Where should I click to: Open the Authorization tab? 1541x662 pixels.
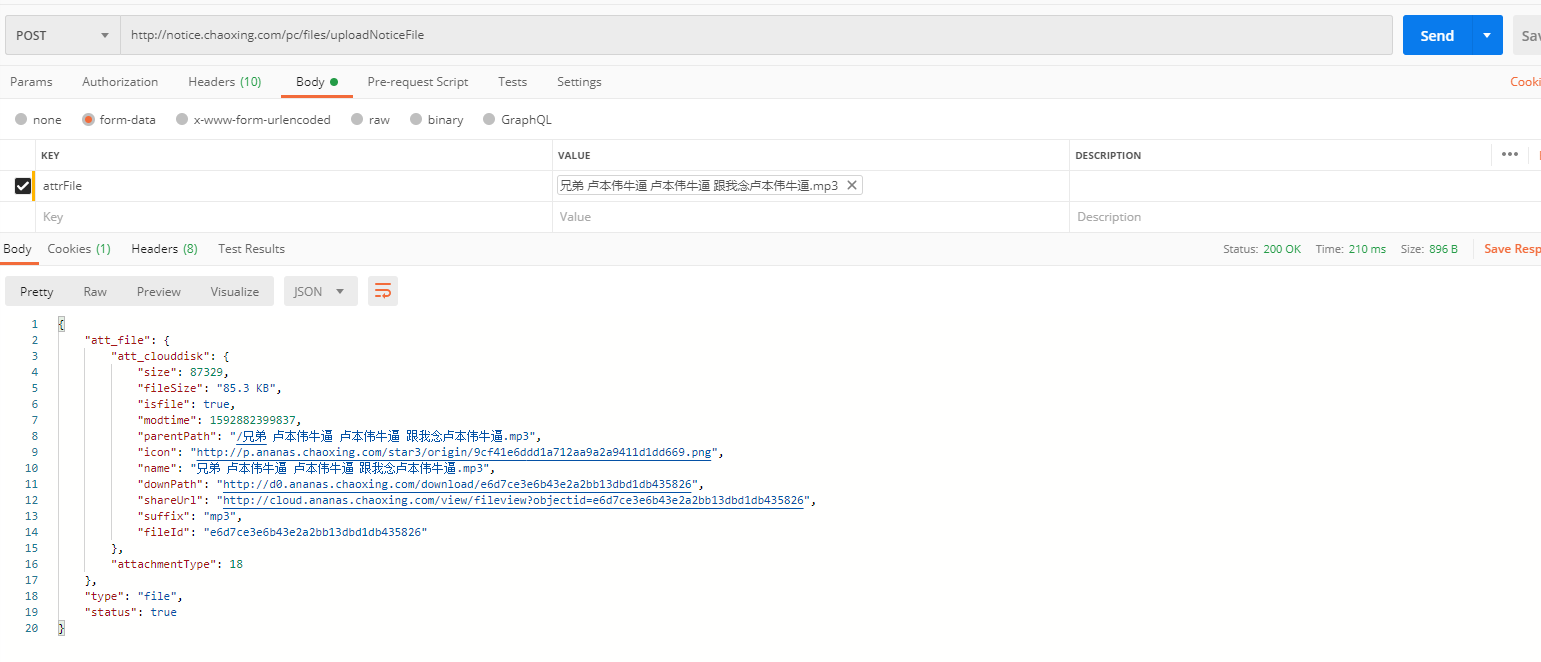(120, 82)
